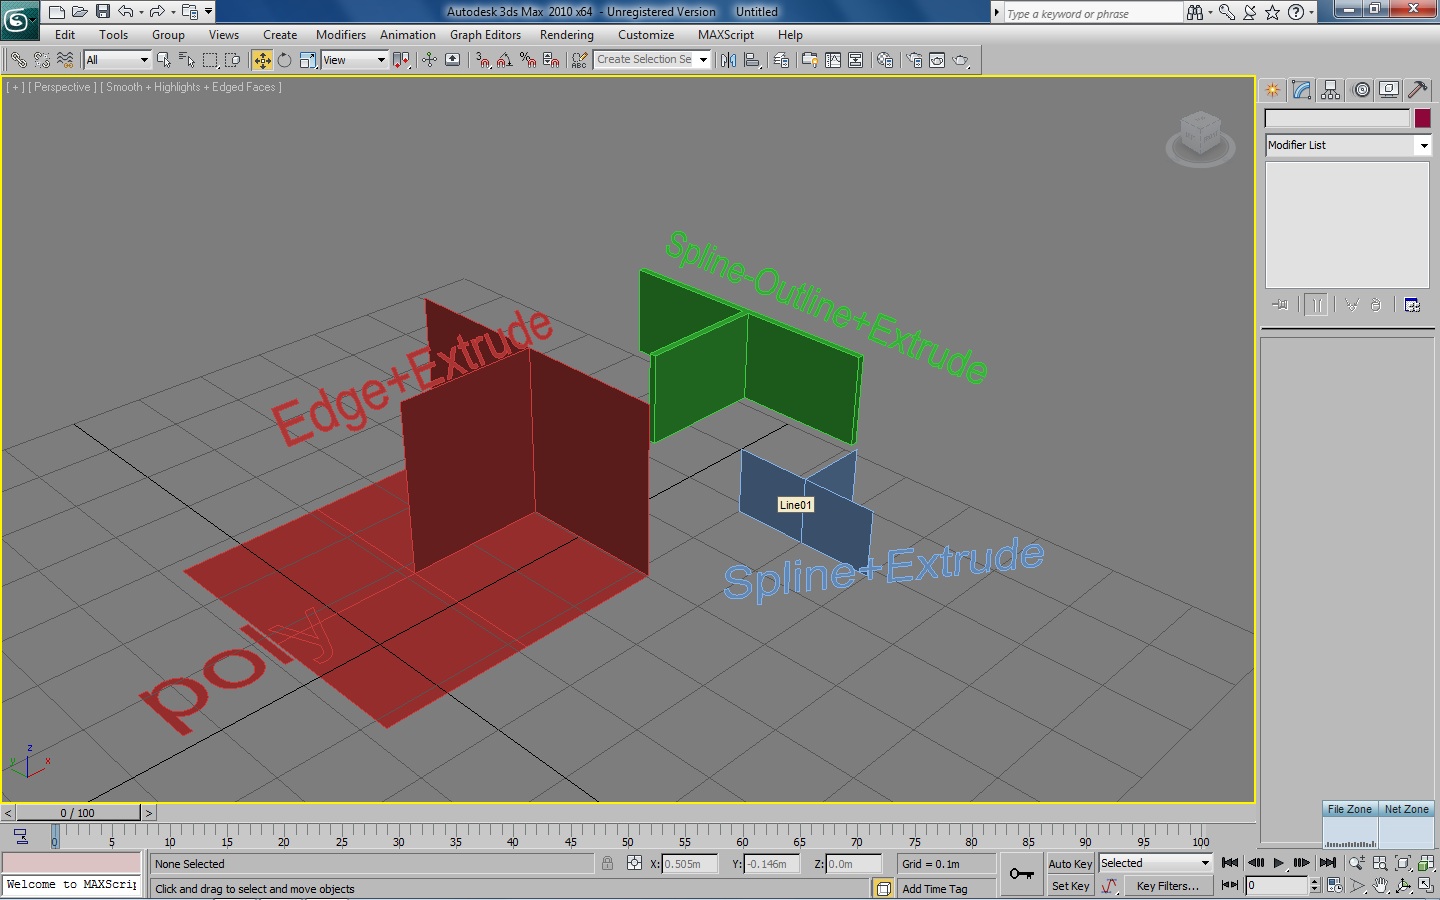The image size is (1440, 900).
Task: Toggle Absolute/Offset transform type-in mode
Action: point(634,863)
